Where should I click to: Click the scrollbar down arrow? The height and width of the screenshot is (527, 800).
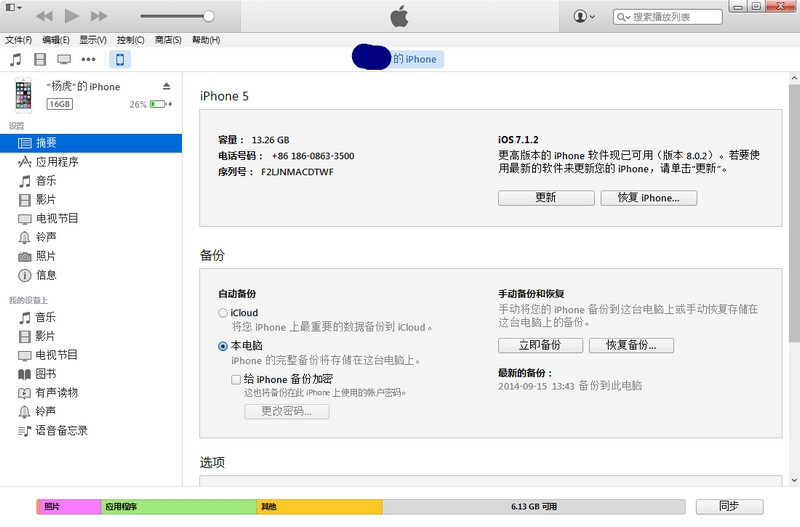[x=794, y=480]
